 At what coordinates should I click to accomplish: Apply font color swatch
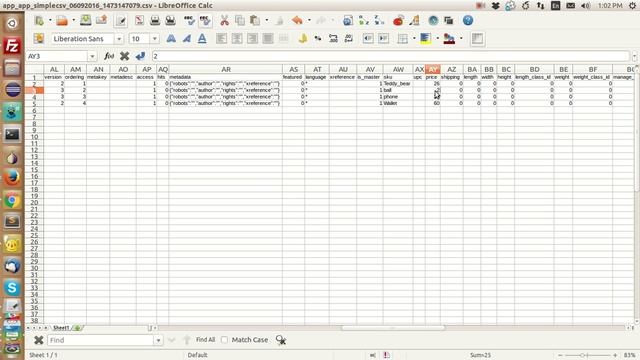point(449,39)
